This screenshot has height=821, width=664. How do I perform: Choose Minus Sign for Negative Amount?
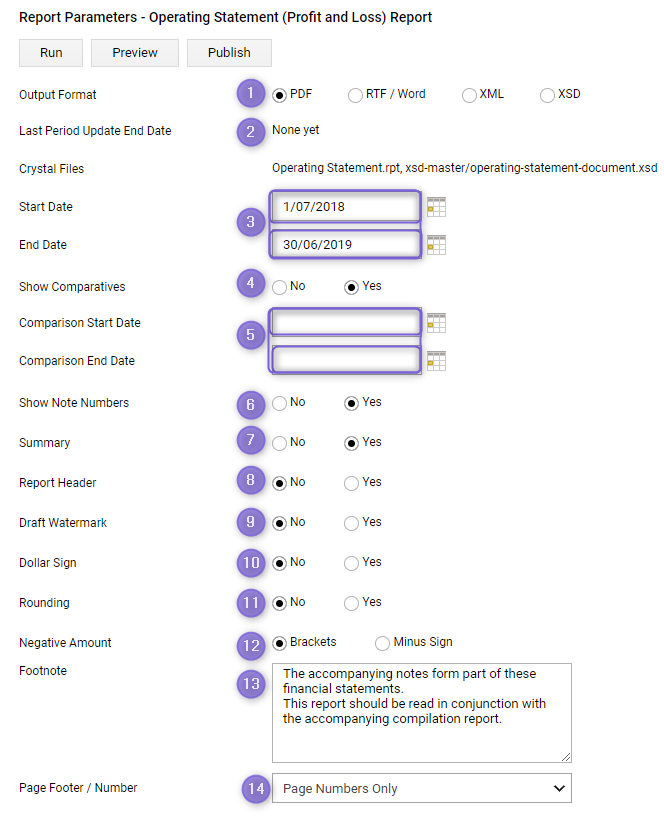click(x=382, y=643)
